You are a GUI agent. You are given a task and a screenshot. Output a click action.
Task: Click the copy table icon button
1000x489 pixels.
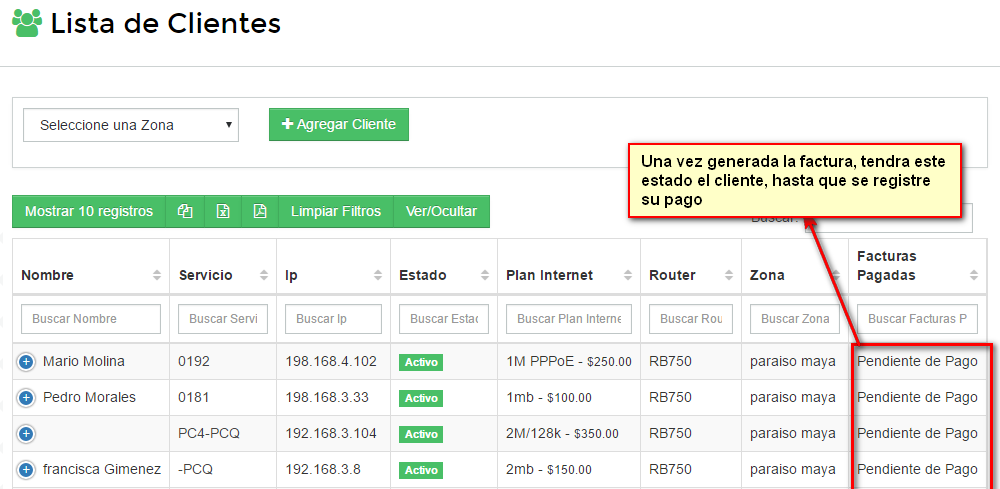185,211
